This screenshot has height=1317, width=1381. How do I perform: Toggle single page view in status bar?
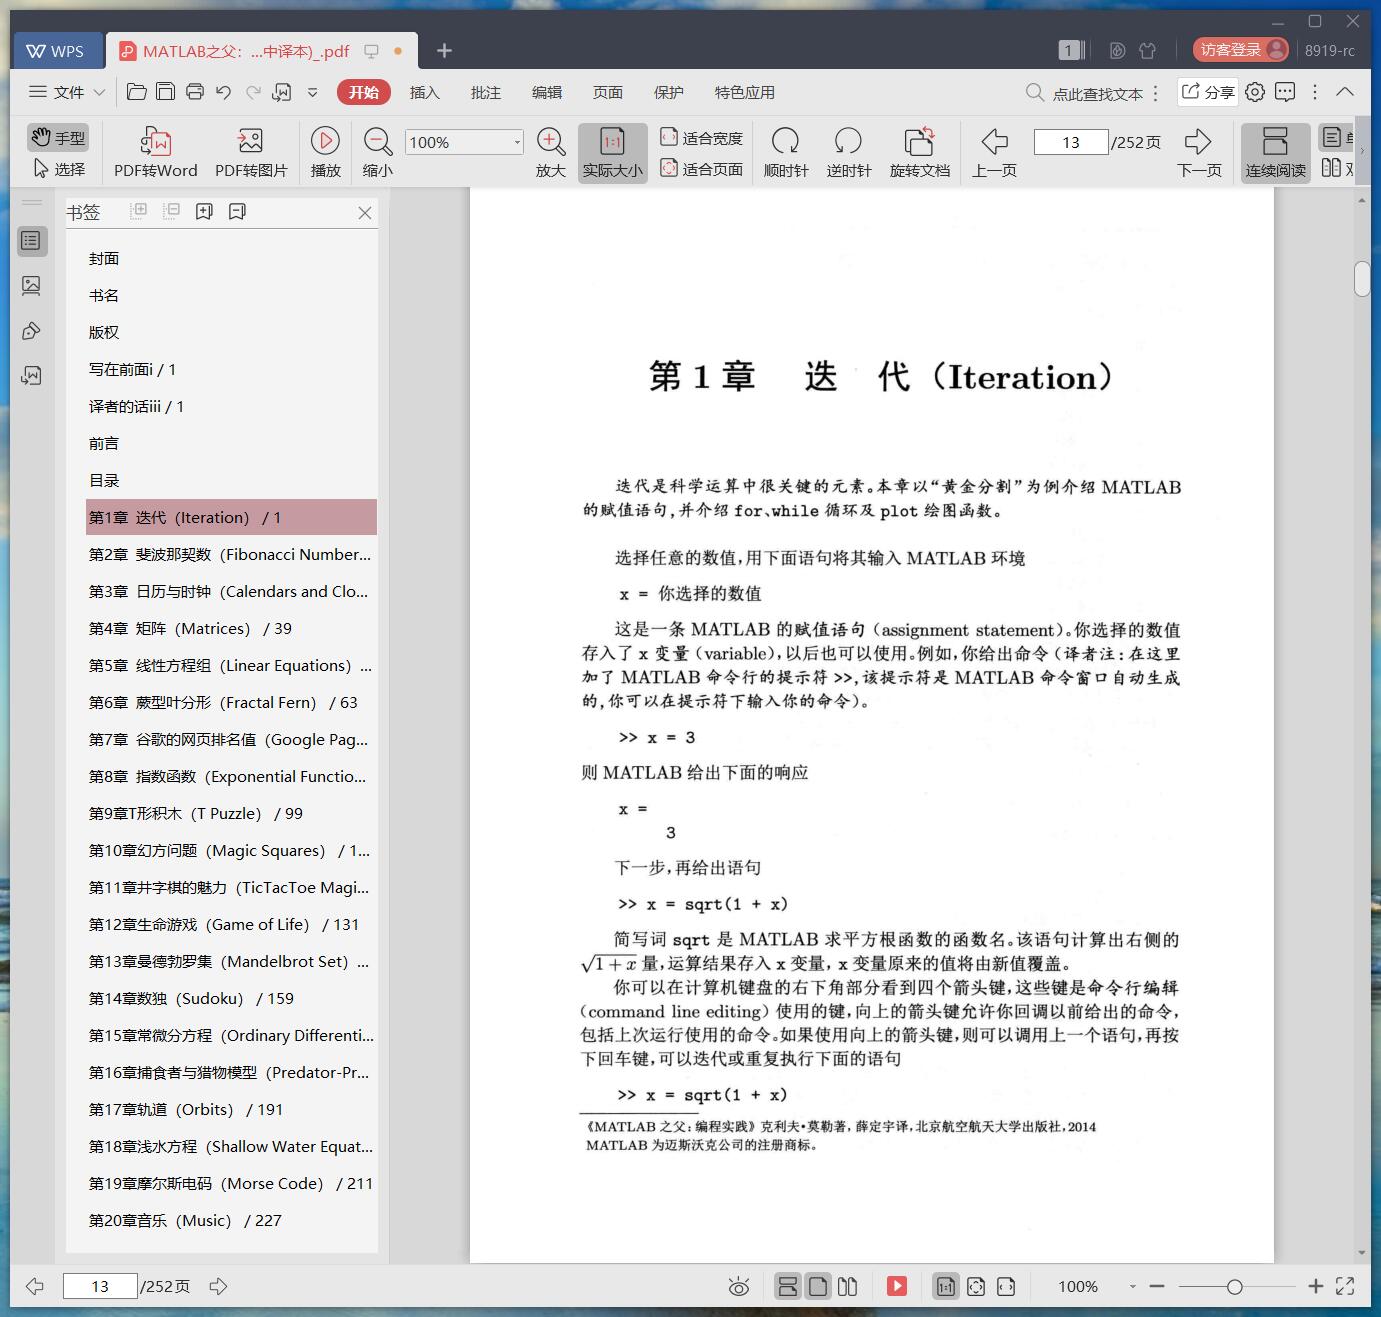point(818,1286)
